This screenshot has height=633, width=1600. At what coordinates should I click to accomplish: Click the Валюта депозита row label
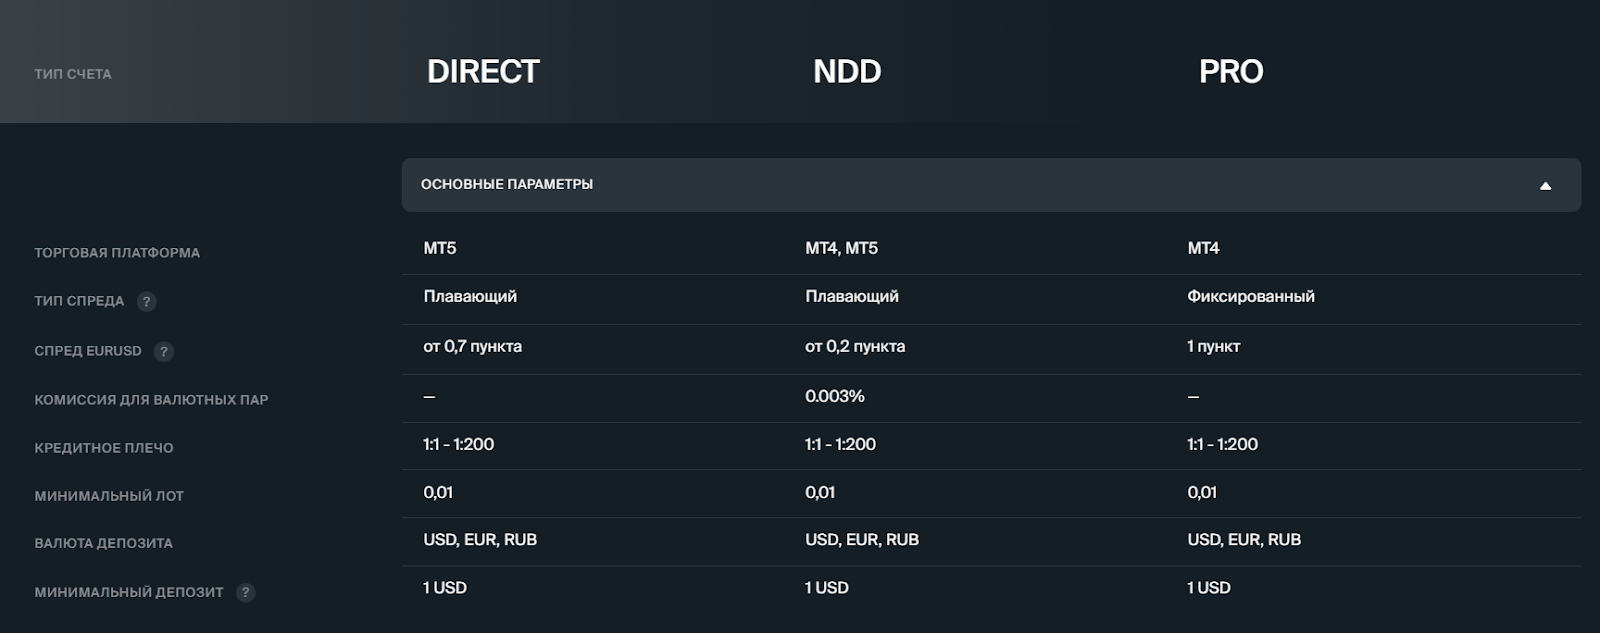click(x=104, y=543)
